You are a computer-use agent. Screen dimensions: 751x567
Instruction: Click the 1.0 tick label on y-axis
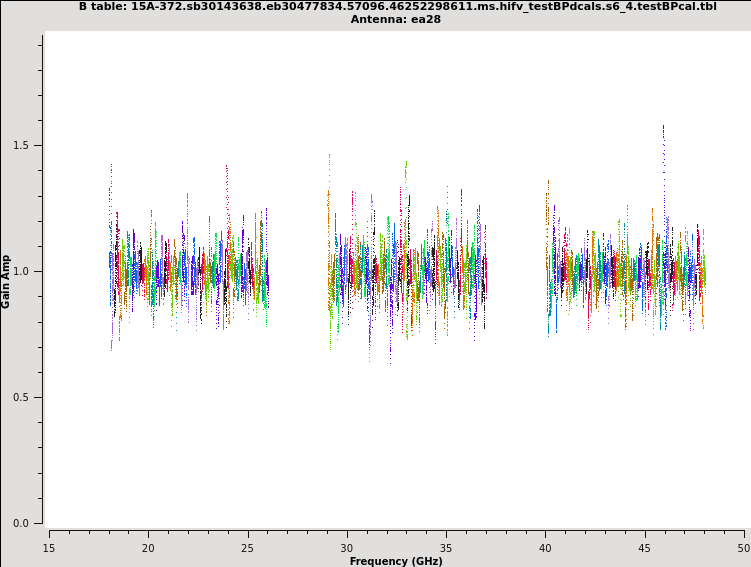coord(20,271)
